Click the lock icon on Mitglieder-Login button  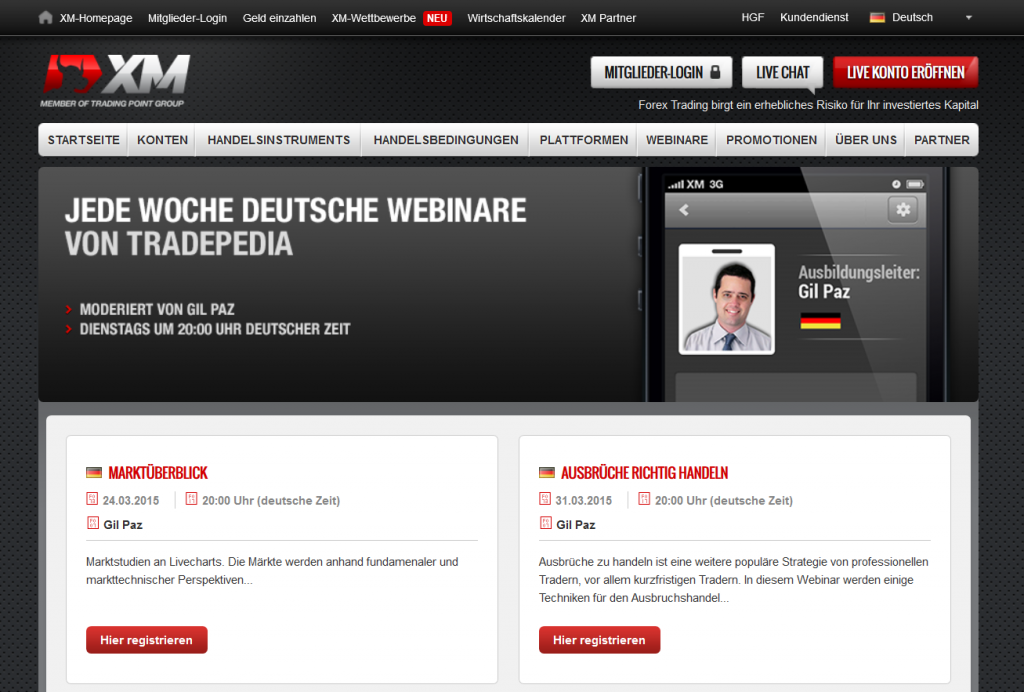714,72
